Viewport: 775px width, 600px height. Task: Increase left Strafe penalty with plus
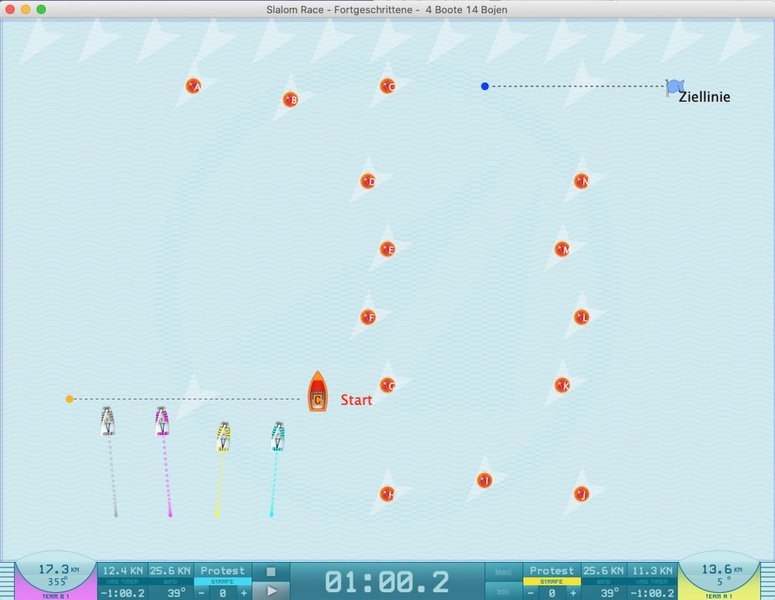click(243, 592)
